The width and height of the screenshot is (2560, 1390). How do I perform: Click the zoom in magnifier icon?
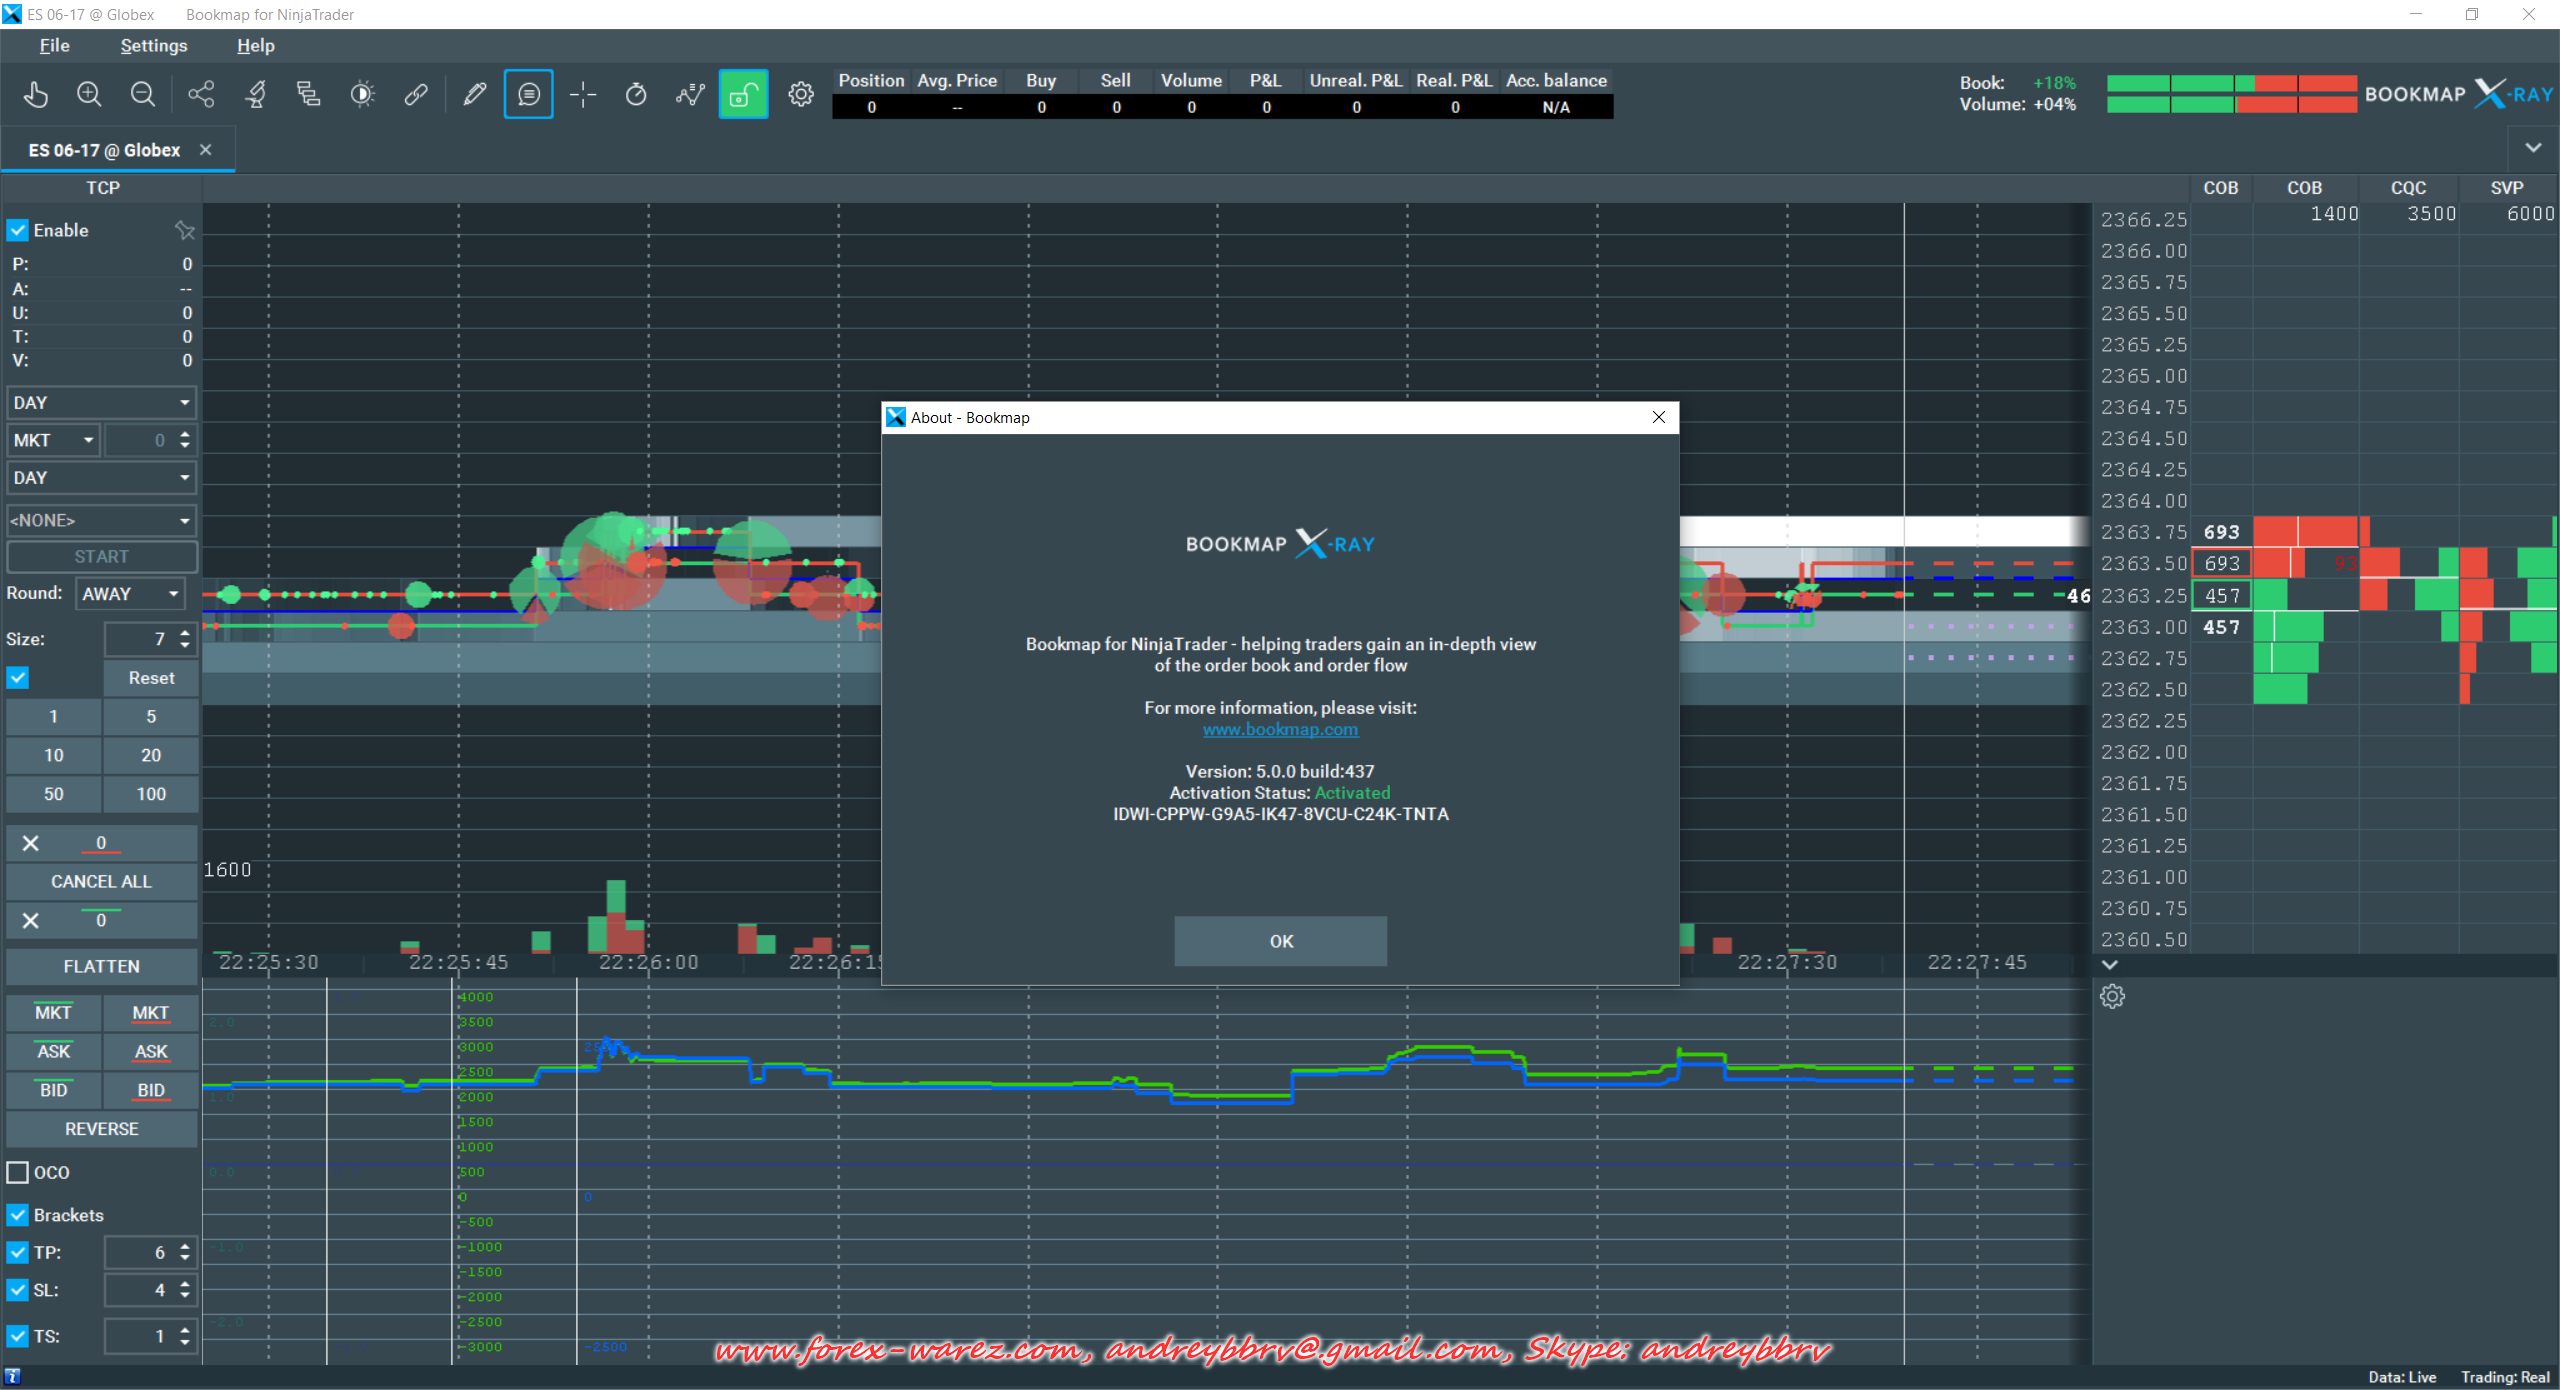point(89,95)
